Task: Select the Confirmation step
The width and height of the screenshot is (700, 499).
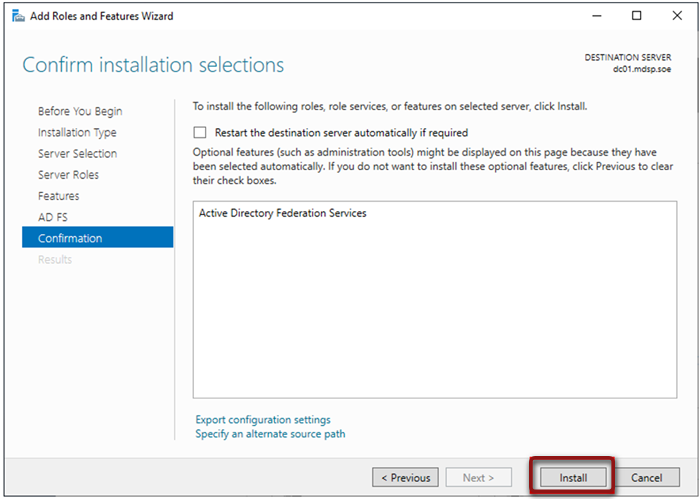Action: pos(98,237)
